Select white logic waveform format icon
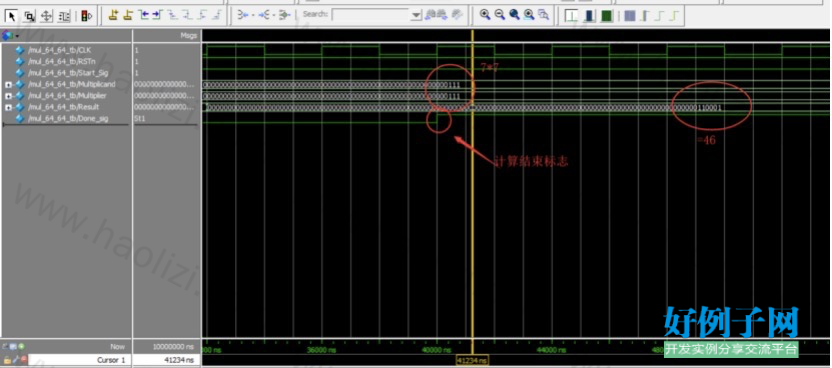 coord(571,16)
